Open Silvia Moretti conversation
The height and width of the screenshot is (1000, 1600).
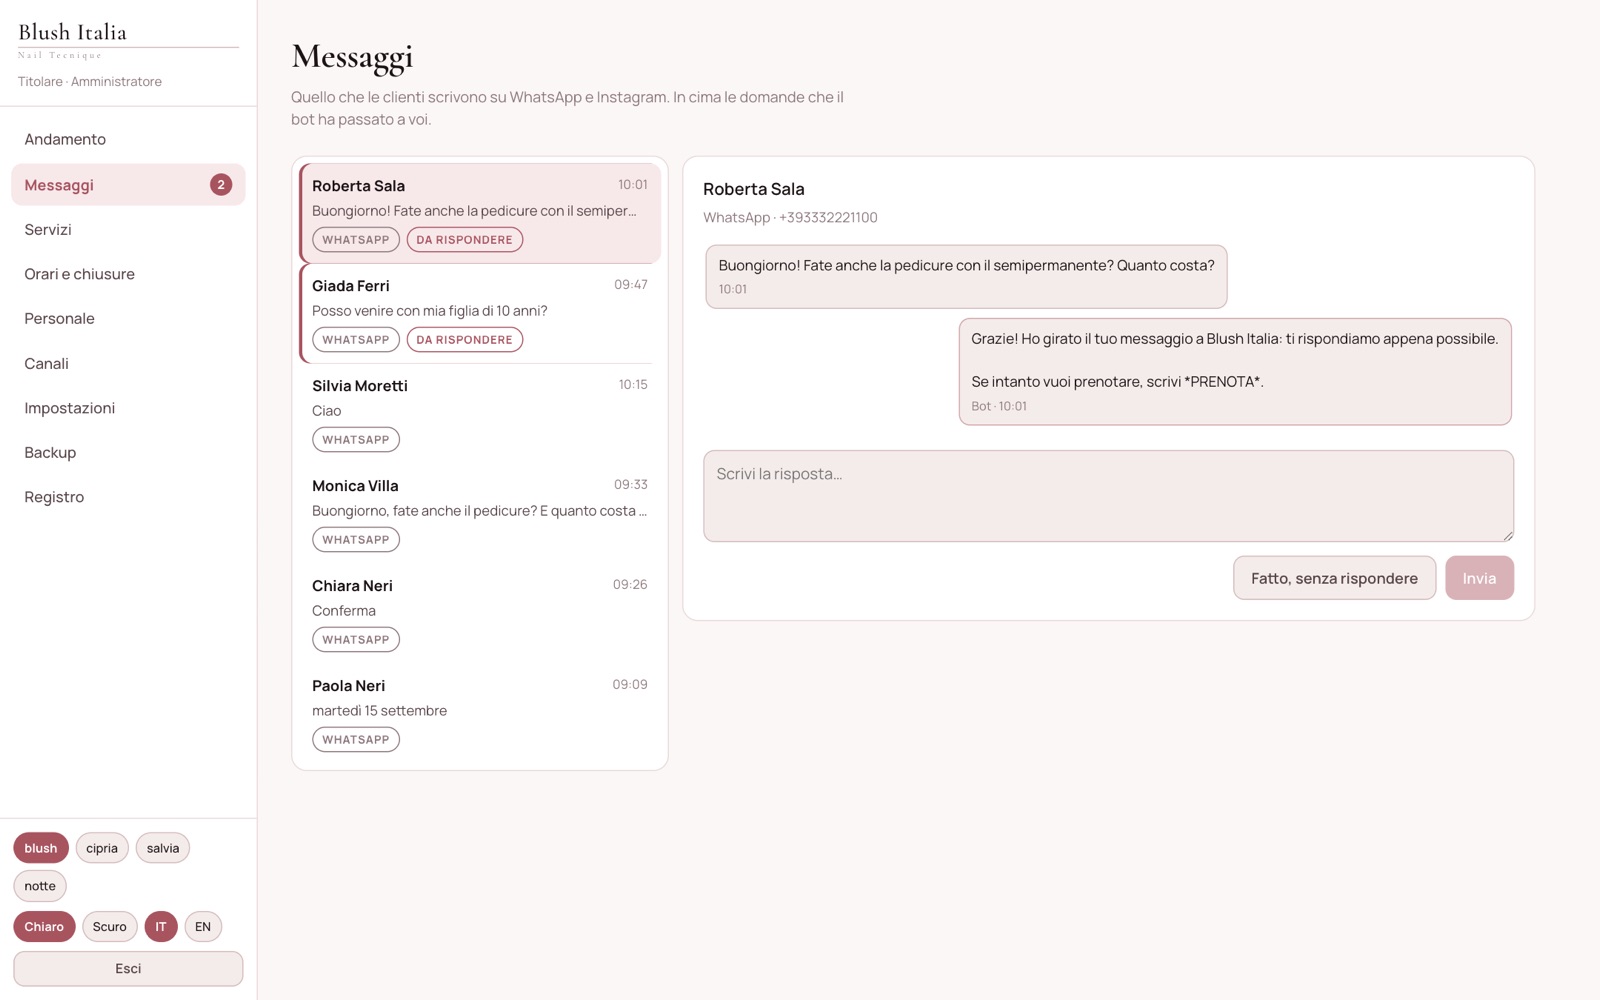pos(480,413)
